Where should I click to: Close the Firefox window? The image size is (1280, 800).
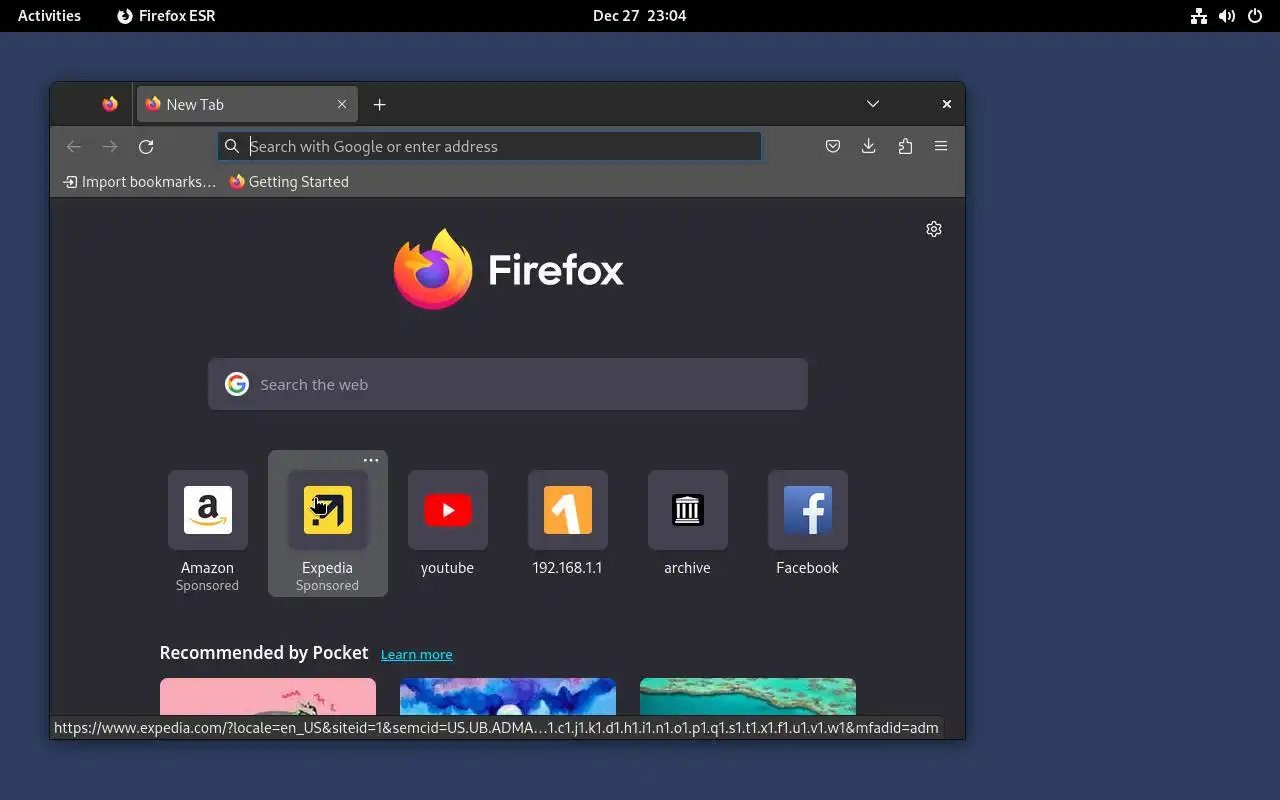[x=947, y=104]
